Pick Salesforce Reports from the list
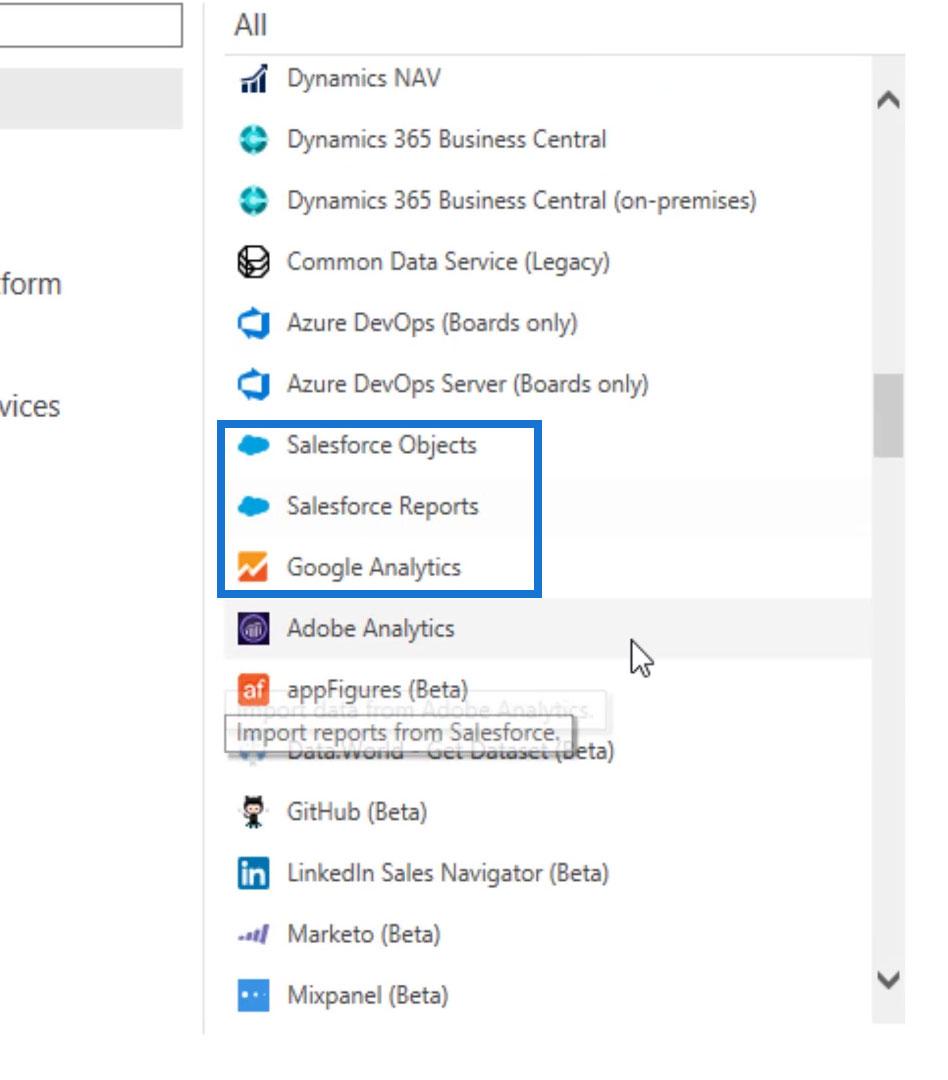This screenshot has height=1080, width=948. coord(383,507)
